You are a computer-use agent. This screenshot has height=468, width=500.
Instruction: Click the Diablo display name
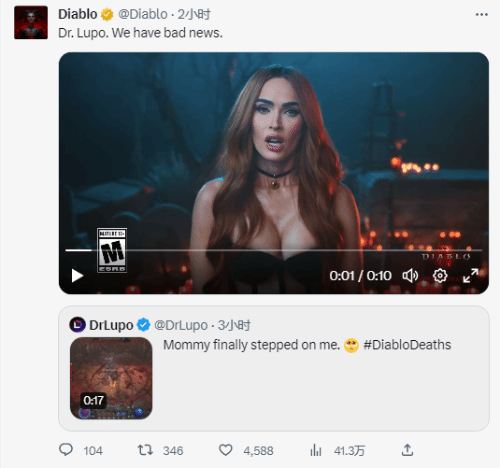point(78,14)
